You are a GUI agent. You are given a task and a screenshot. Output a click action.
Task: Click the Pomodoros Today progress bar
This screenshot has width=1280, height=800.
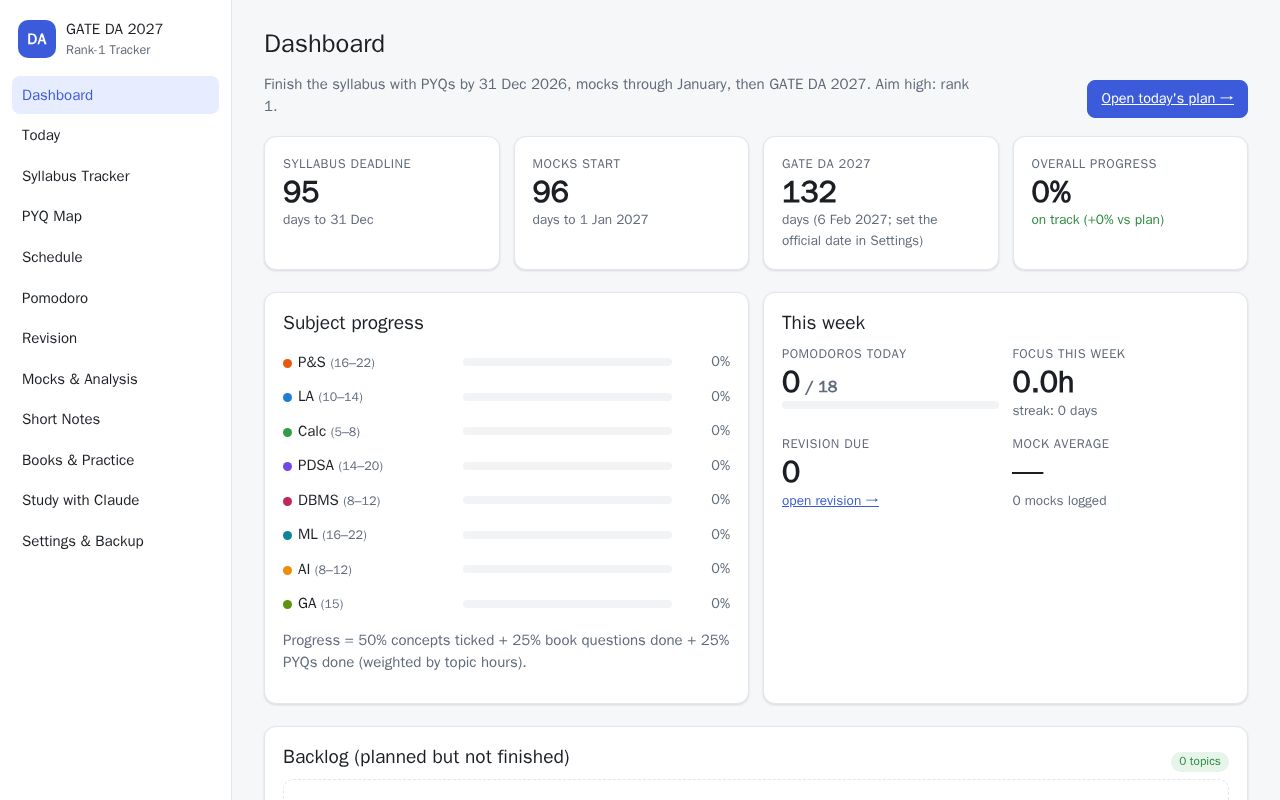pos(890,405)
